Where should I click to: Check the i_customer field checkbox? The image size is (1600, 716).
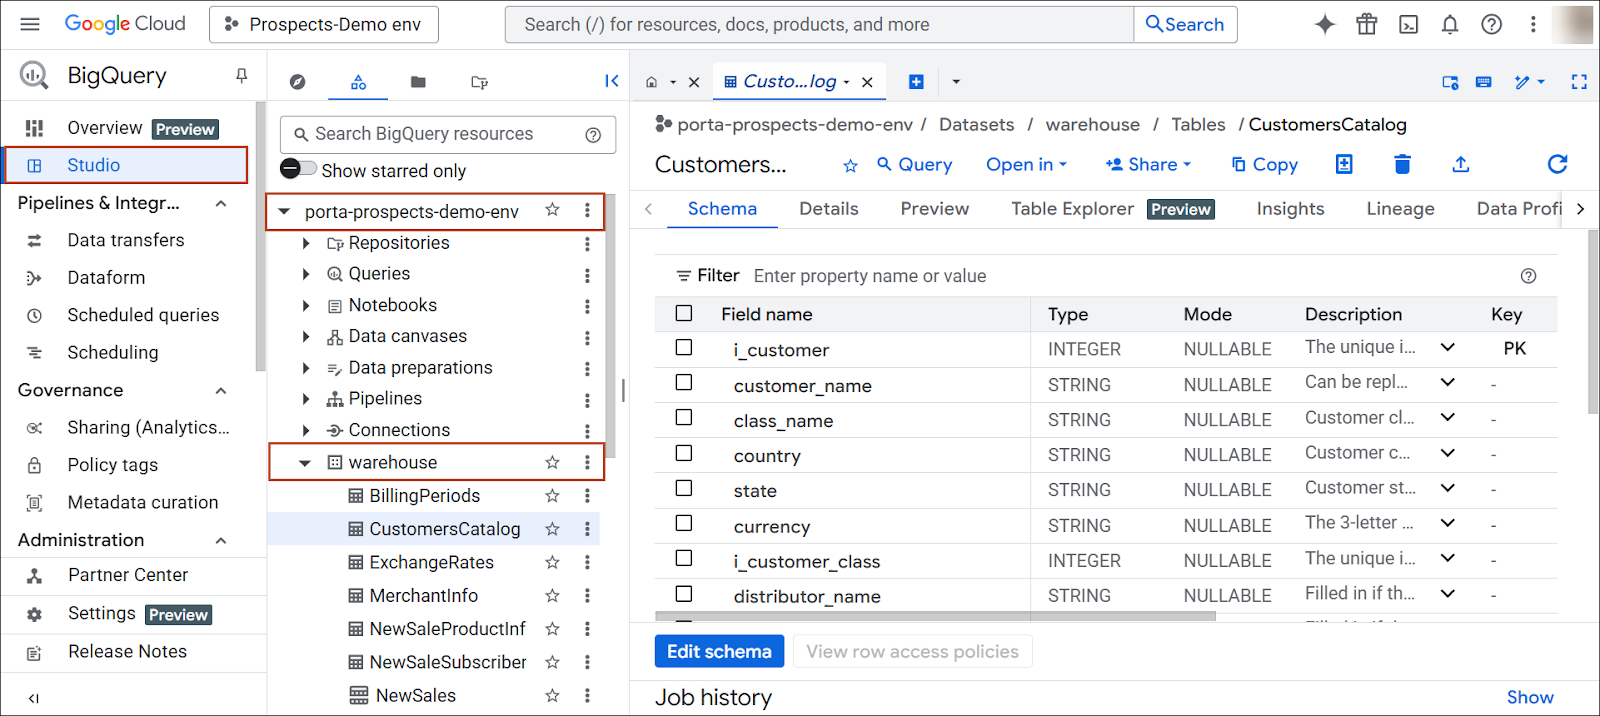(684, 347)
